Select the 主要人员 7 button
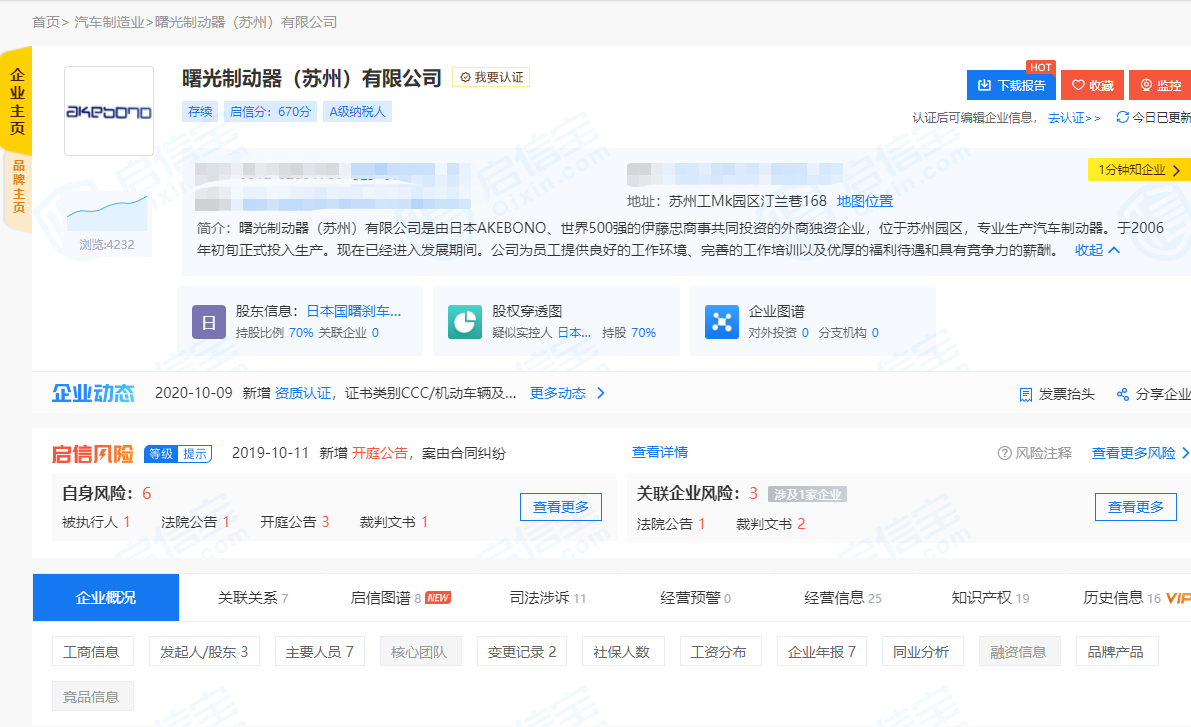This screenshot has width=1191, height=727. (320, 652)
